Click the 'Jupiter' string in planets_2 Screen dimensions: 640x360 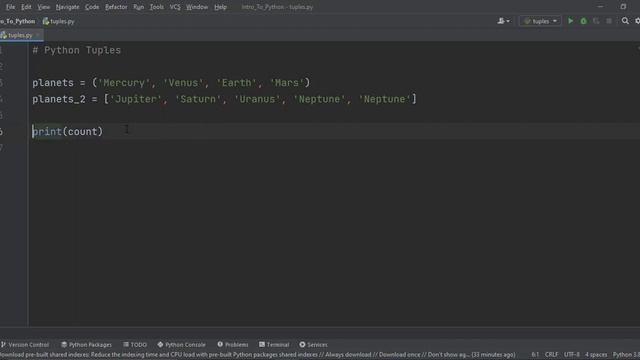[x=136, y=99]
